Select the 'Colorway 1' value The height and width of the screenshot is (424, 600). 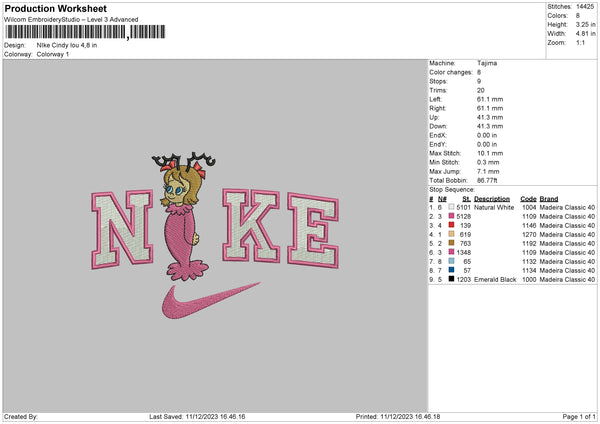pyautogui.click(x=53, y=54)
